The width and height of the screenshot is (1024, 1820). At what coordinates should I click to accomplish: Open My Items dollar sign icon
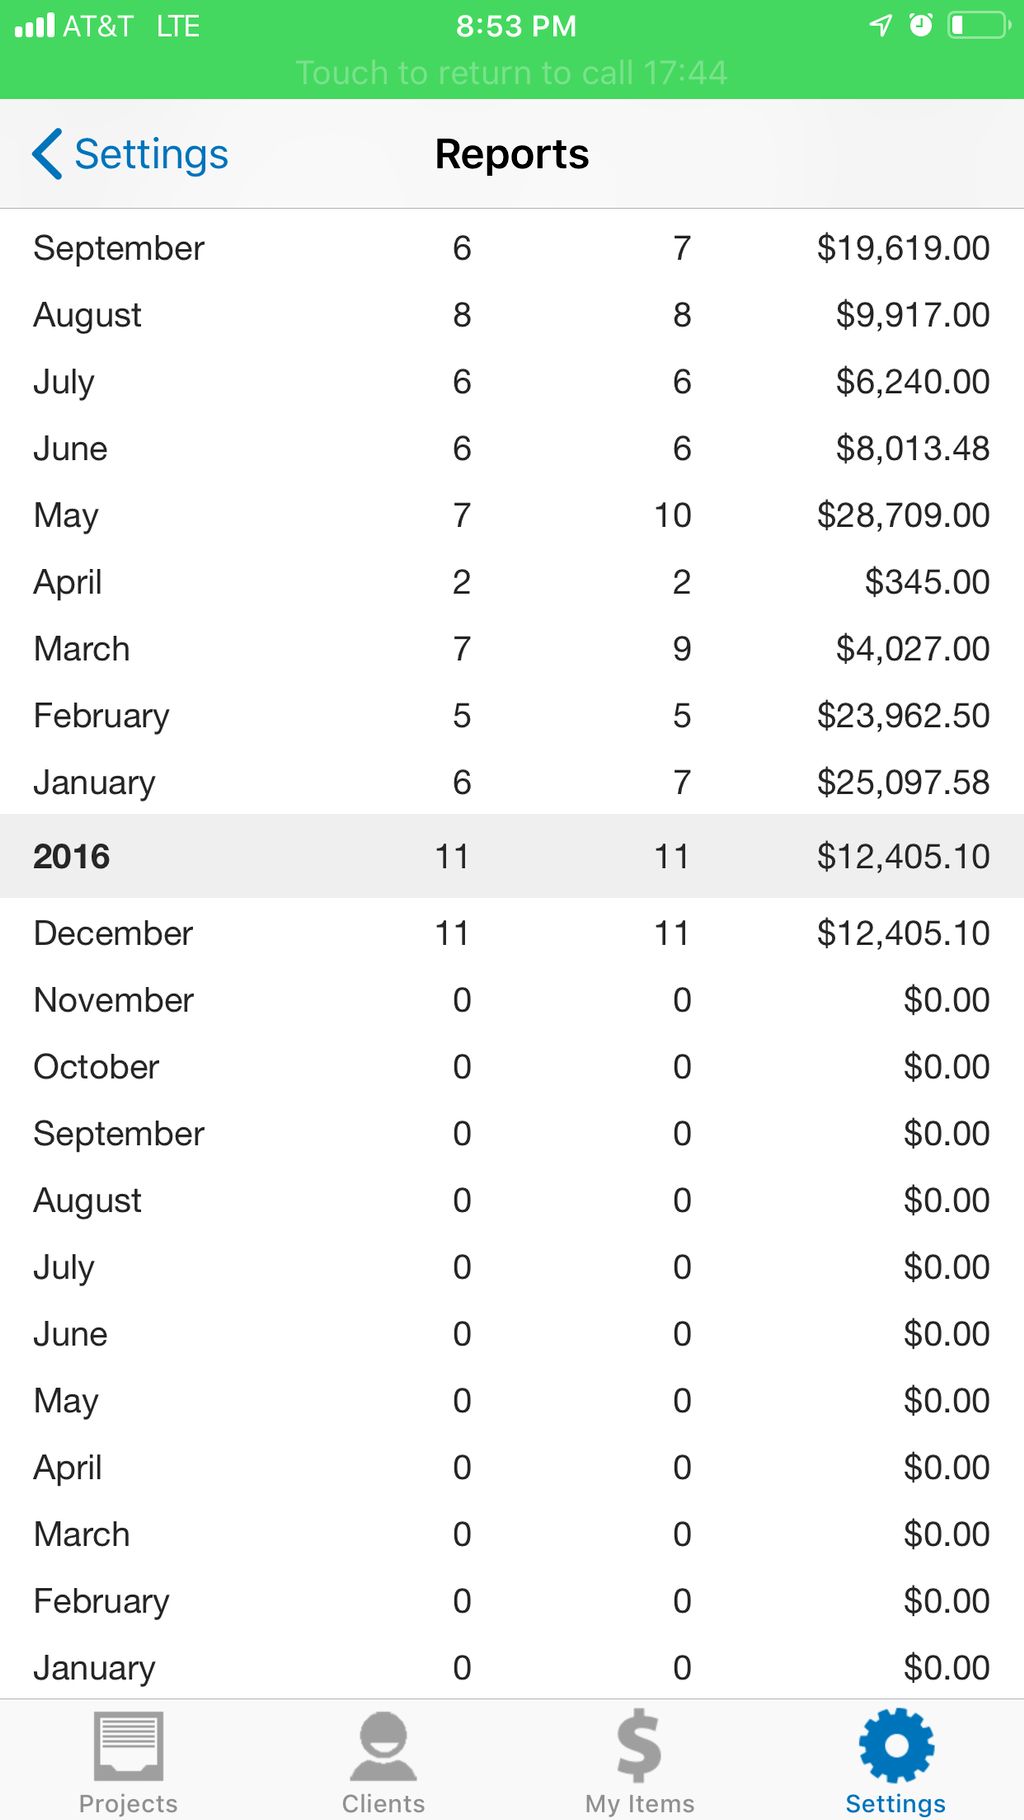pyautogui.click(x=639, y=1746)
